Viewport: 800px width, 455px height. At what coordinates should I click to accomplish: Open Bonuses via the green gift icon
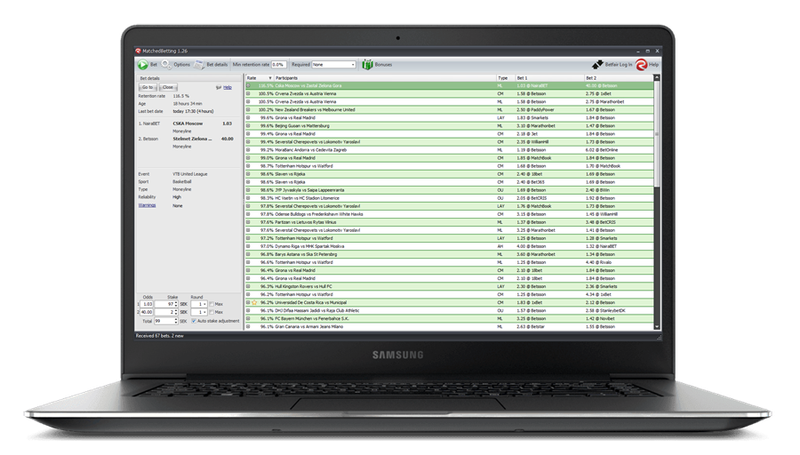[x=367, y=64]
